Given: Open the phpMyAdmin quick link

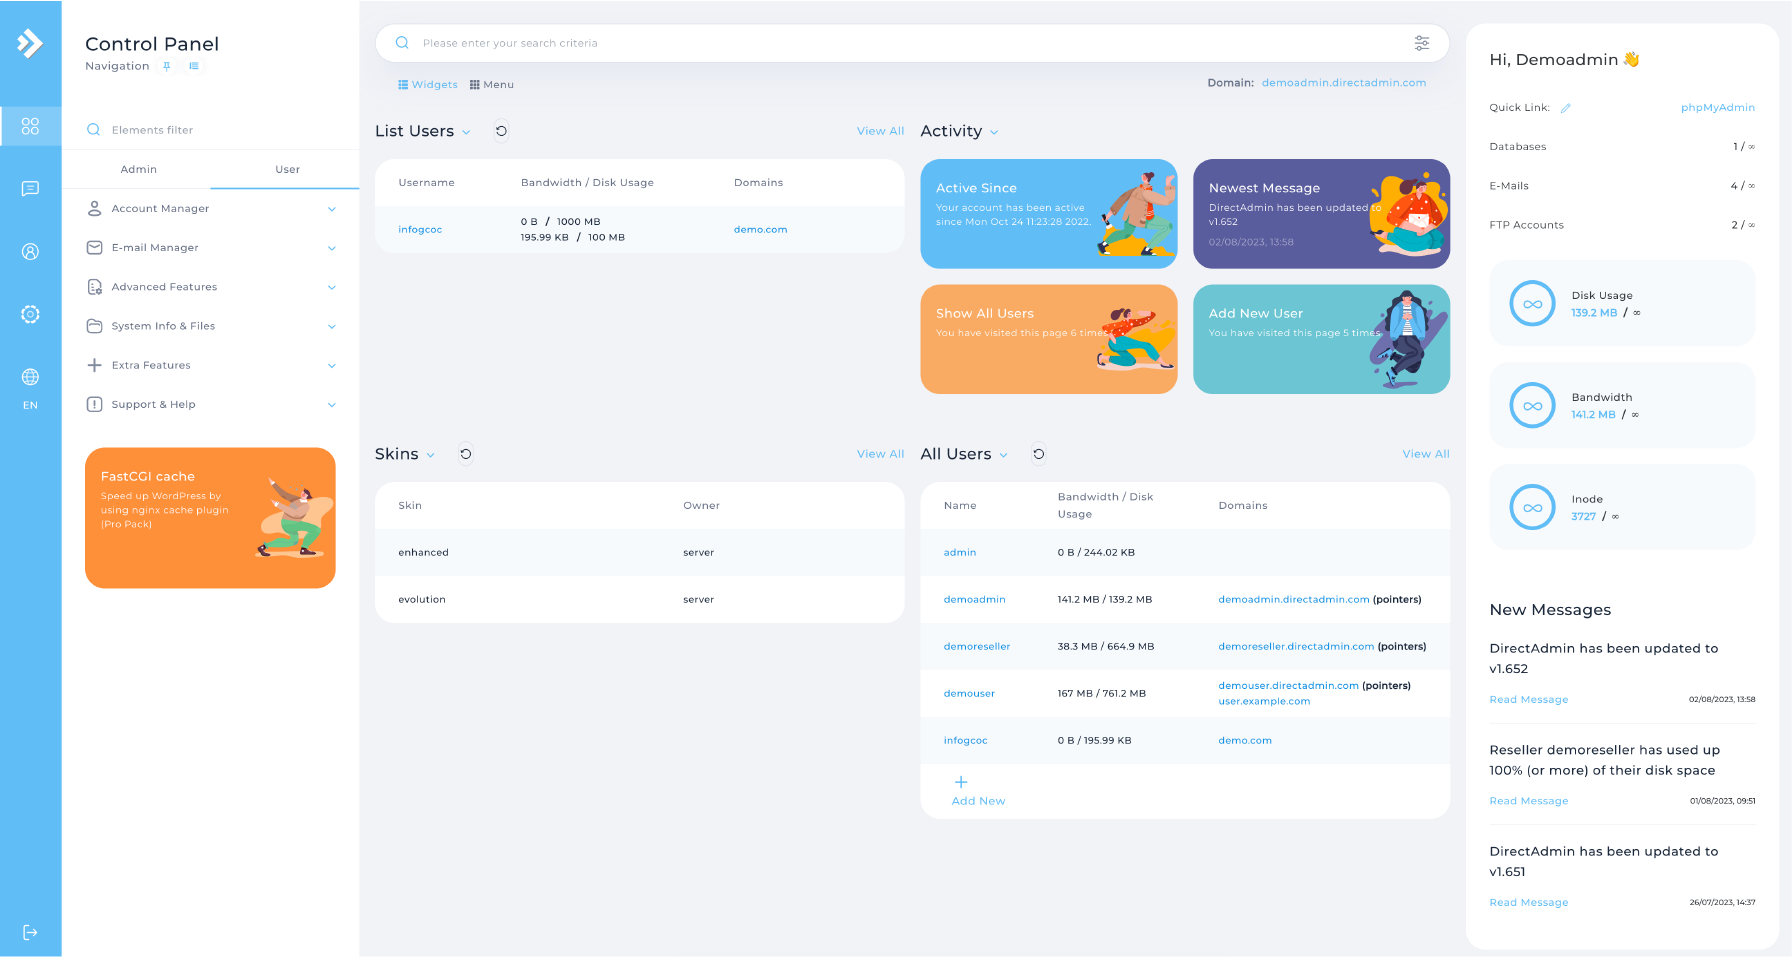Looking at the screenshot, I should coord(1717,108).
